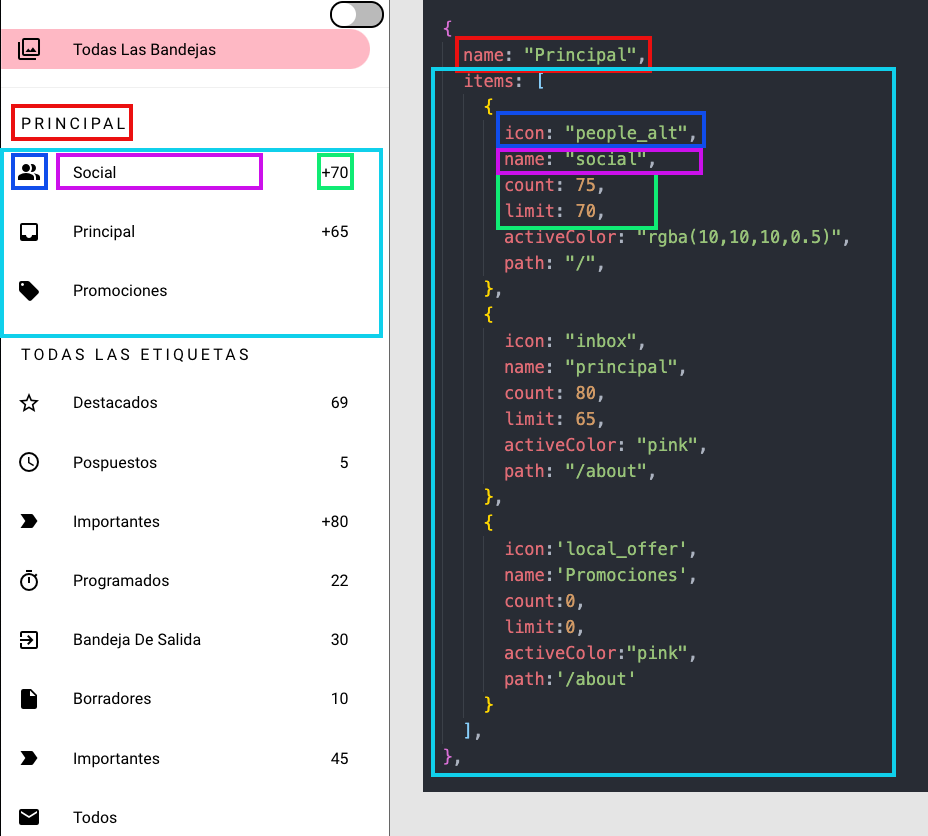Click the items: [ code line

coord(504,81)
